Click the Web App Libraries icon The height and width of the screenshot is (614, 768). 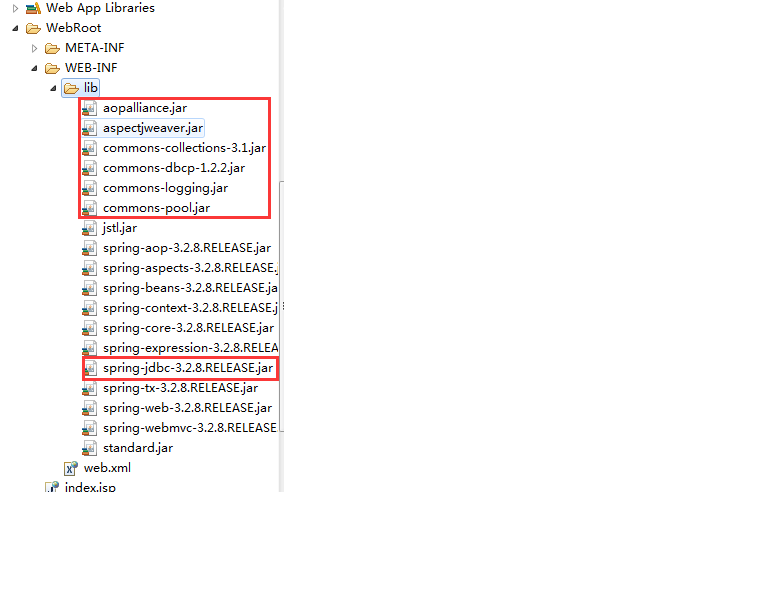(x=33, y=8)
